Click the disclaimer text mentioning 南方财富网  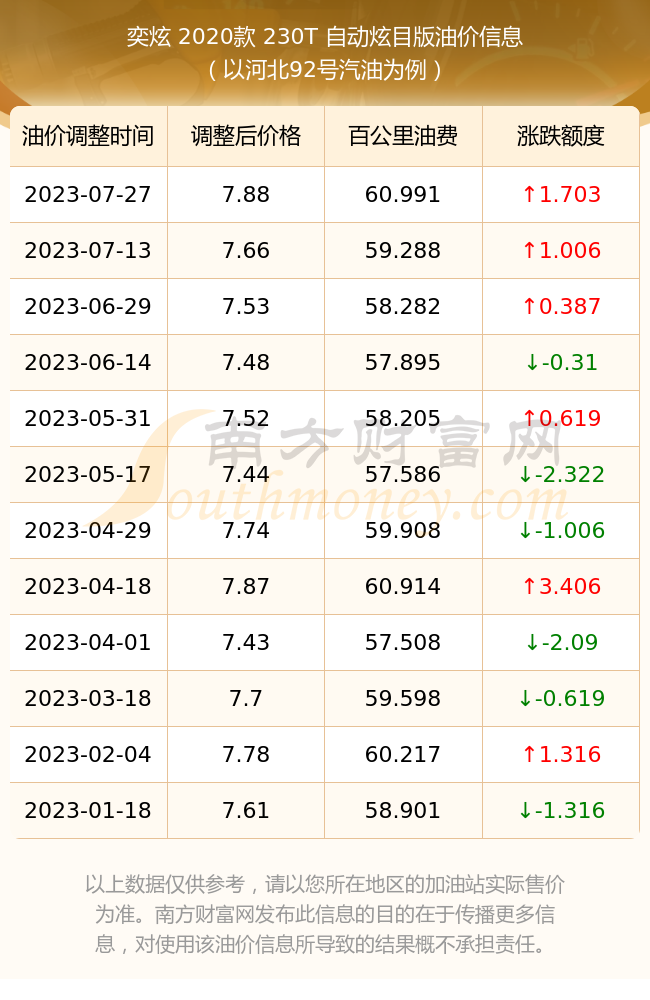pos(325,914)
